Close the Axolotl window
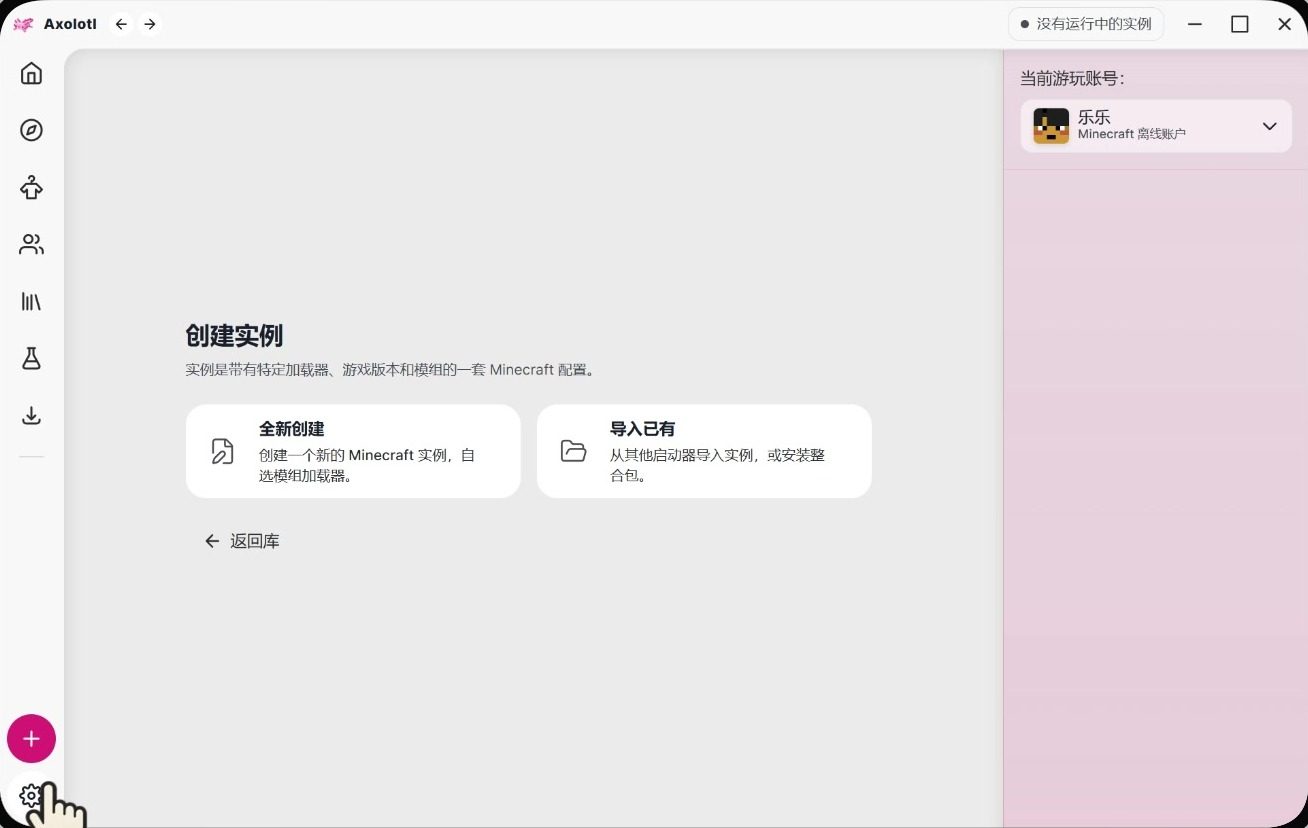This screenshot has height=828, width=1308. [1285, 24]
